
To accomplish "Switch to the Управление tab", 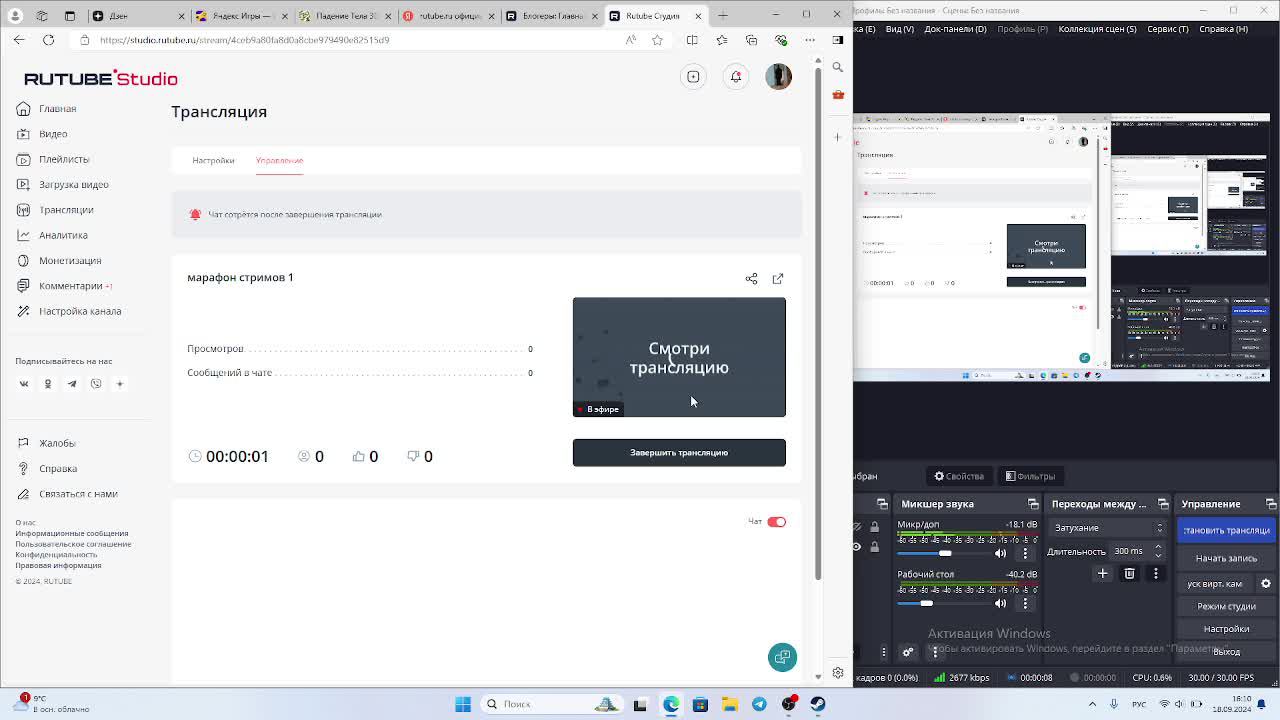I will click(279, 160).
